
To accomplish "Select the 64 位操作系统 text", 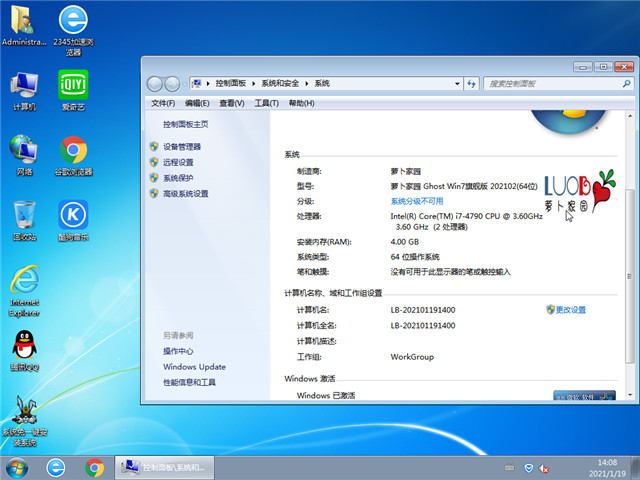I will pos(415,257).
